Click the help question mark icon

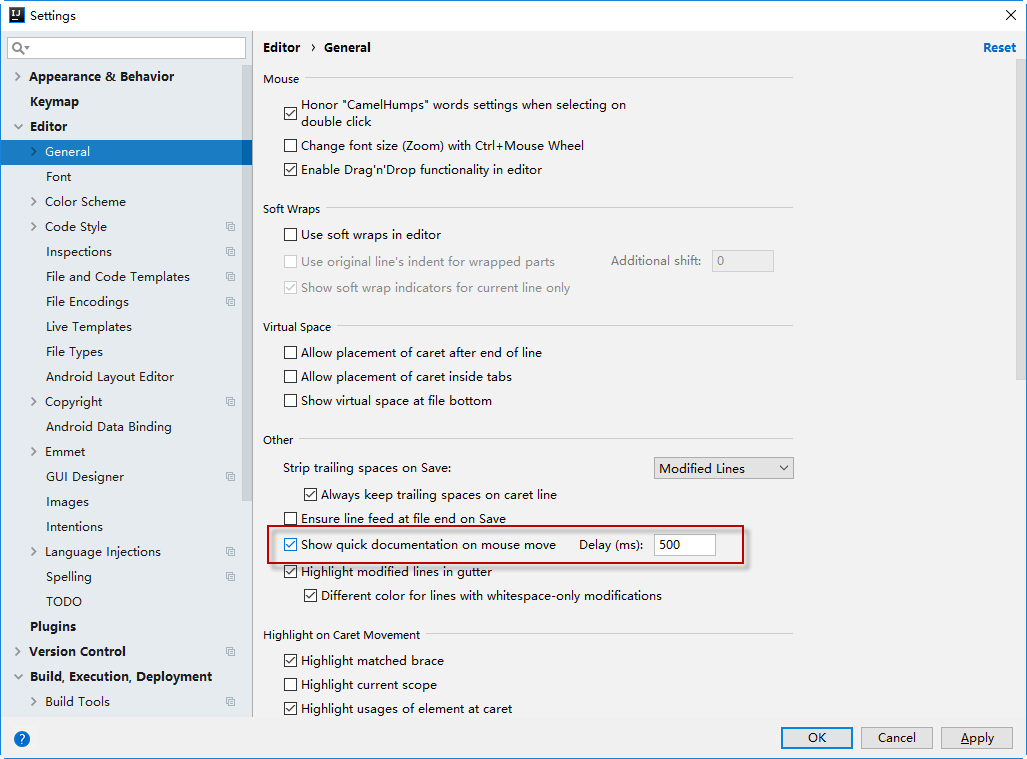[22, 739]
